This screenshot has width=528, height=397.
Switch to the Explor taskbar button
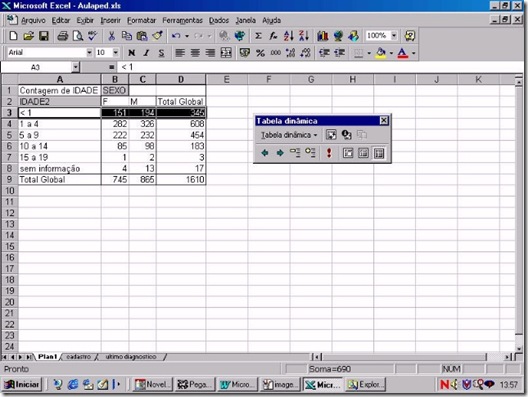pos(365,384)
